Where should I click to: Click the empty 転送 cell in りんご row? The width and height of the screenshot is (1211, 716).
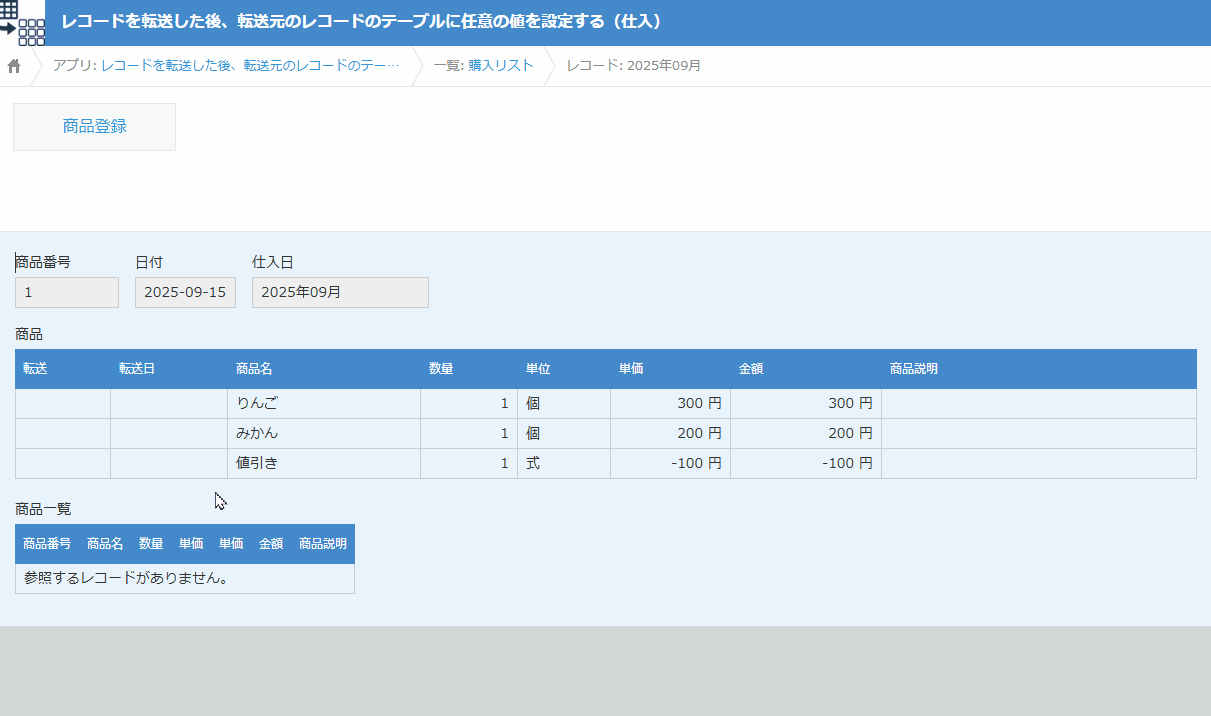62,404
